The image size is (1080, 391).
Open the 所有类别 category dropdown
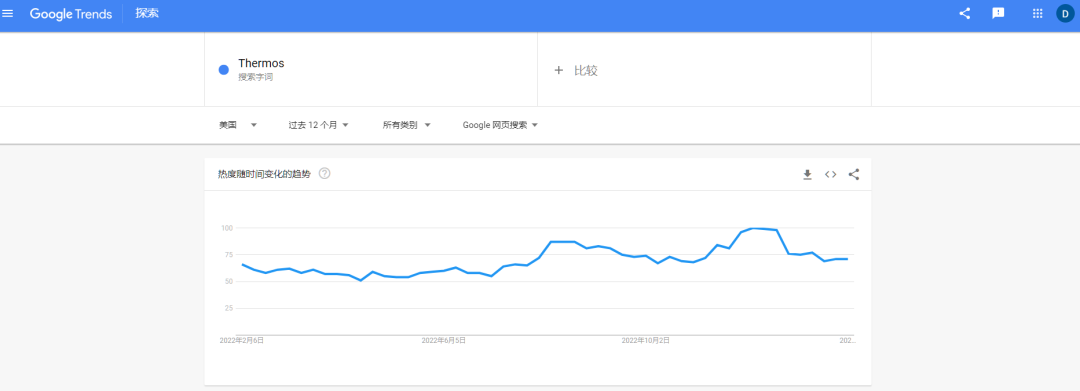tap(406, 125)
